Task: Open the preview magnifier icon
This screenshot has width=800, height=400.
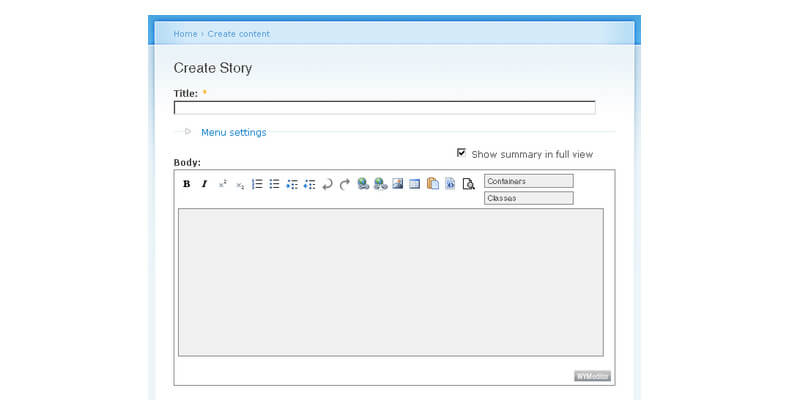Action: point(467,184)
